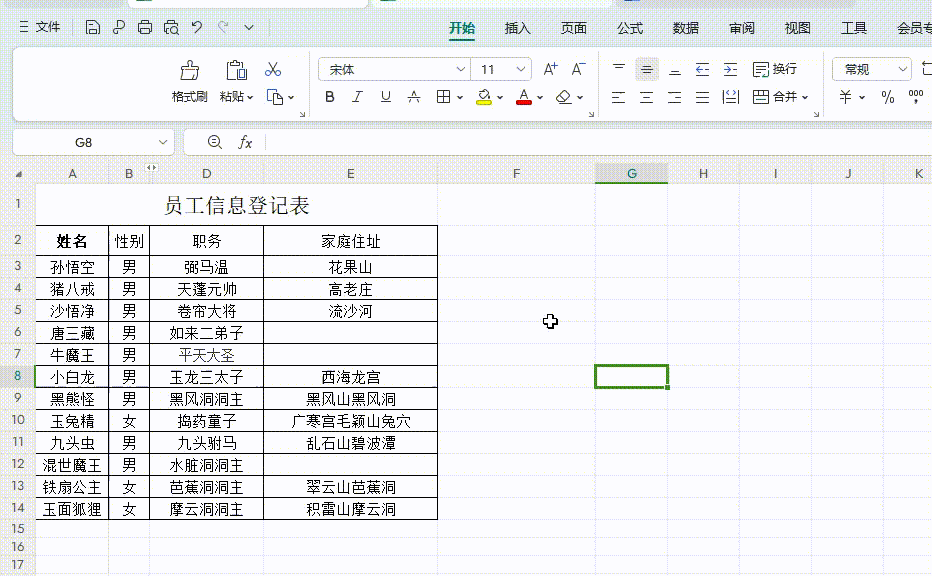
Task: Increase indent of cell content
Action: point(730,70)
